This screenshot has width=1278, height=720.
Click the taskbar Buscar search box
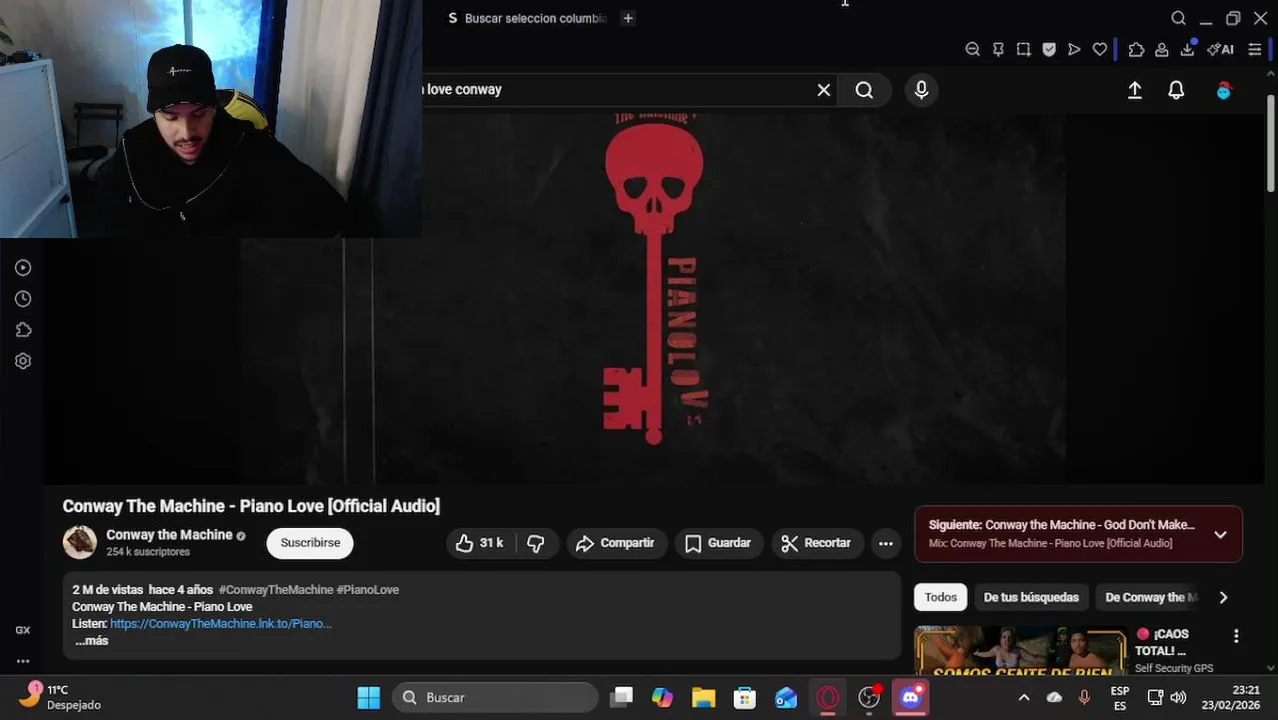tap(496, 697)
